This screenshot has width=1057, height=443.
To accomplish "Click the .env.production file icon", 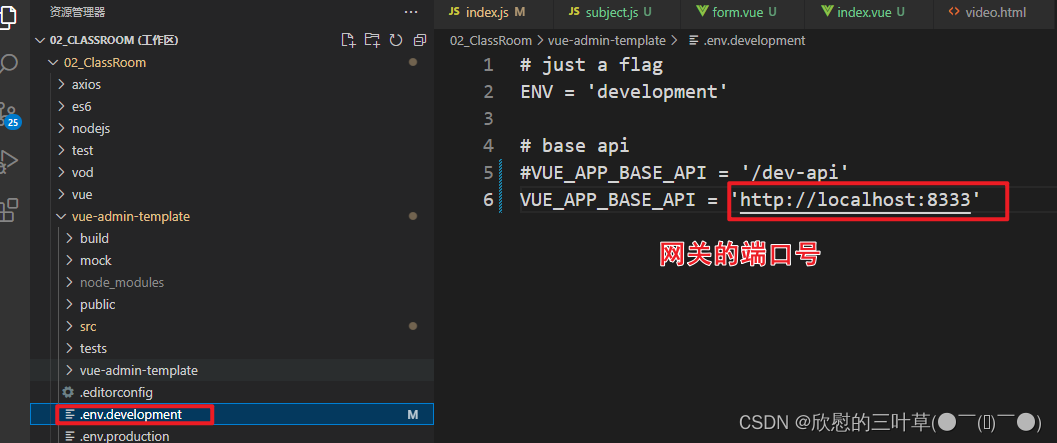I will (x=69, y=436).
